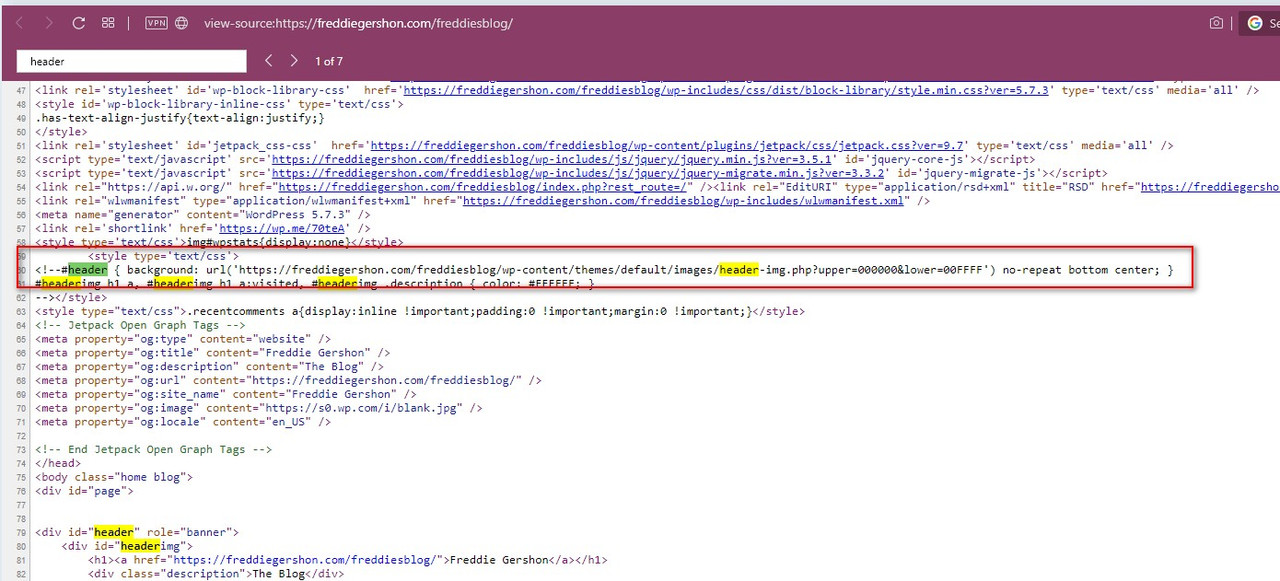Click the og:title 'Freddie Gershon' line
Viewport: 1280px width, 581px height.
pos(213,354)
